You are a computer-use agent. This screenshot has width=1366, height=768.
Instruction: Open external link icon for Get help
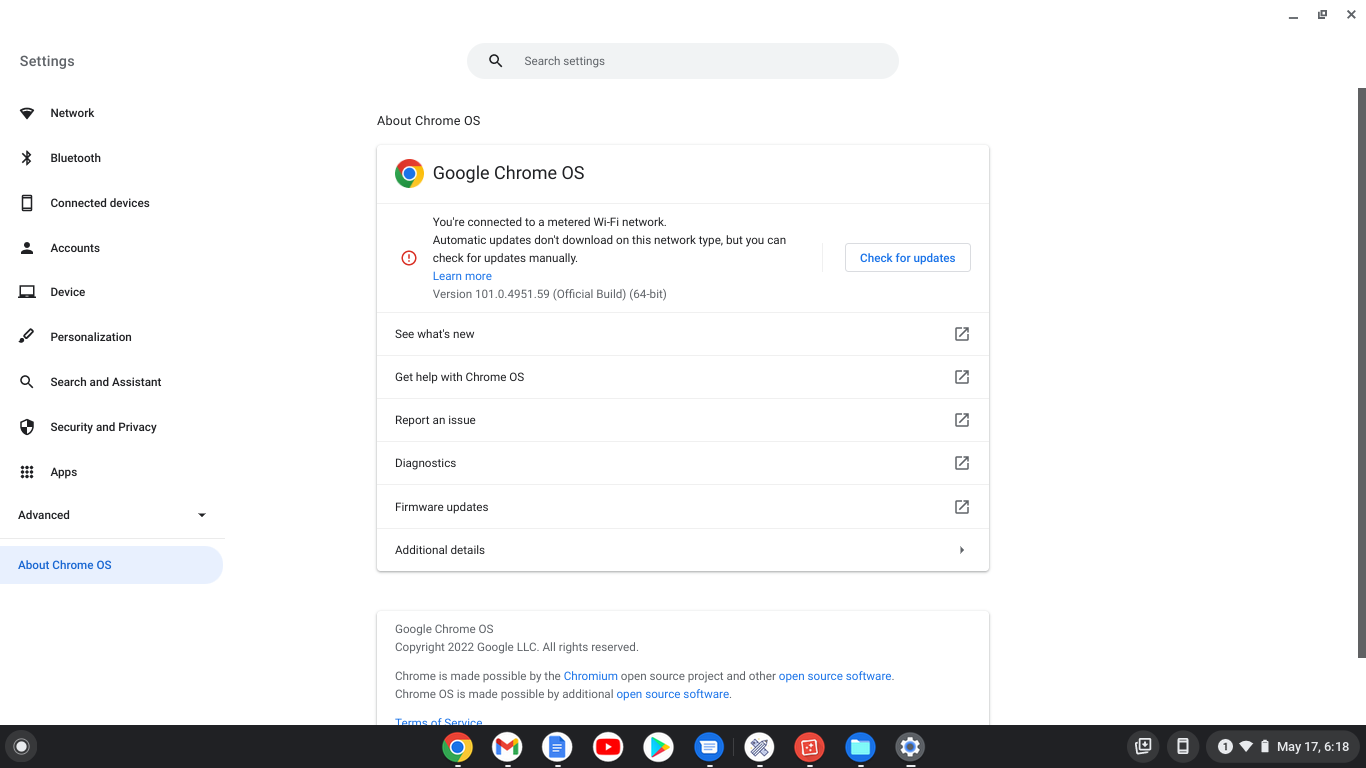962,377
